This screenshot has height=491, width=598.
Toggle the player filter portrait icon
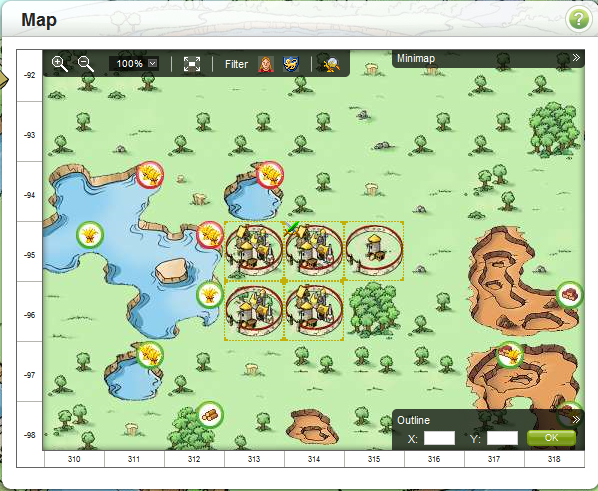[x=266, y=64]
